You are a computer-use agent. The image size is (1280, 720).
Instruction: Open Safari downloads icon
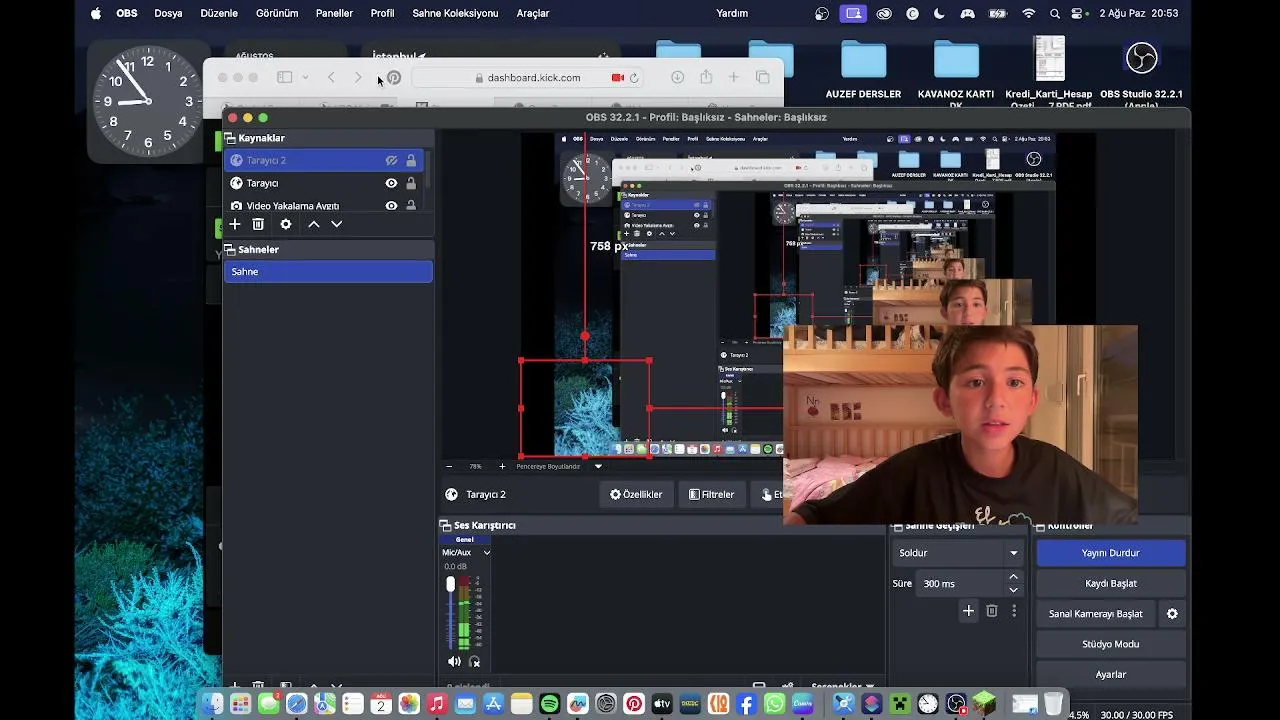[x=677, y=77]
